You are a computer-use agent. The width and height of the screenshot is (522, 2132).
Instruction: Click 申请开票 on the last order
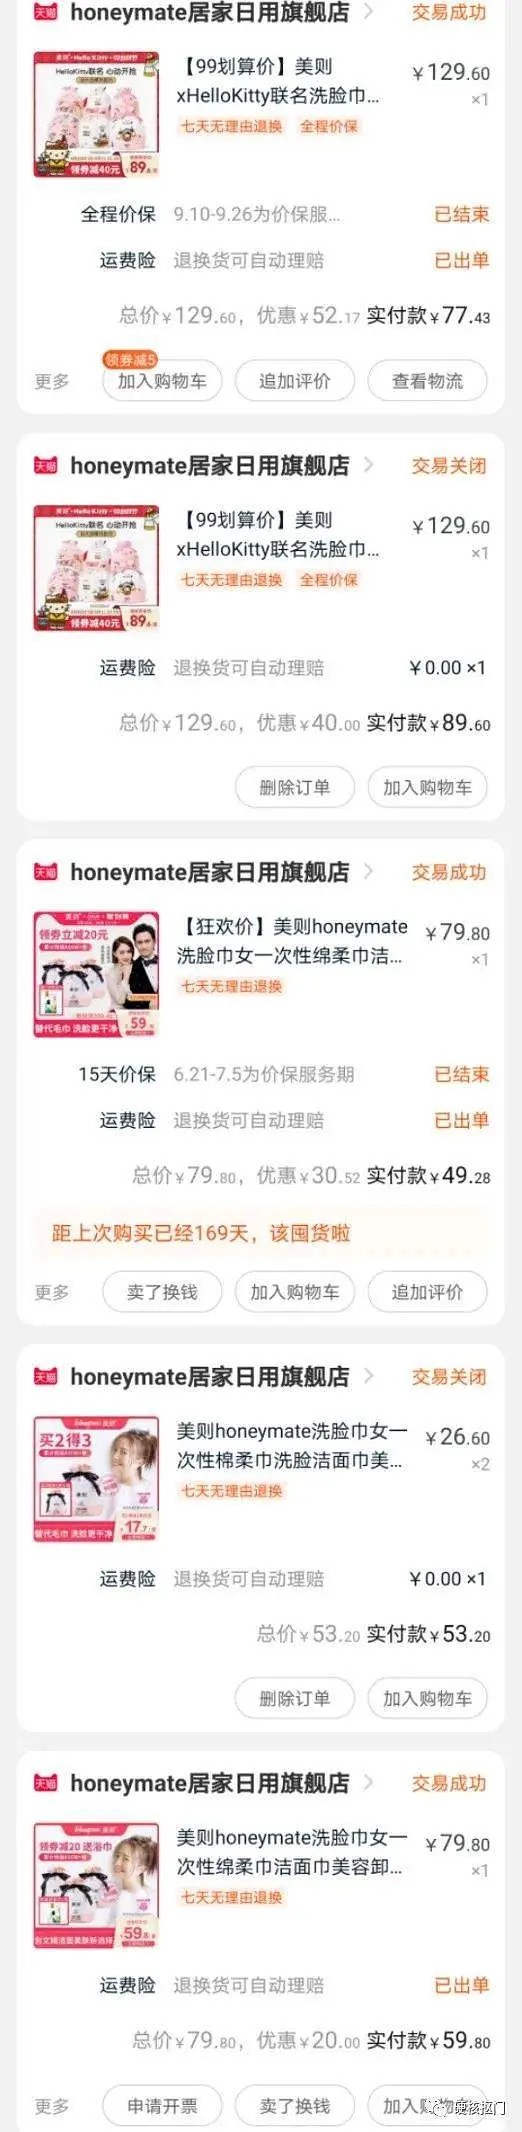(162, 2106)
